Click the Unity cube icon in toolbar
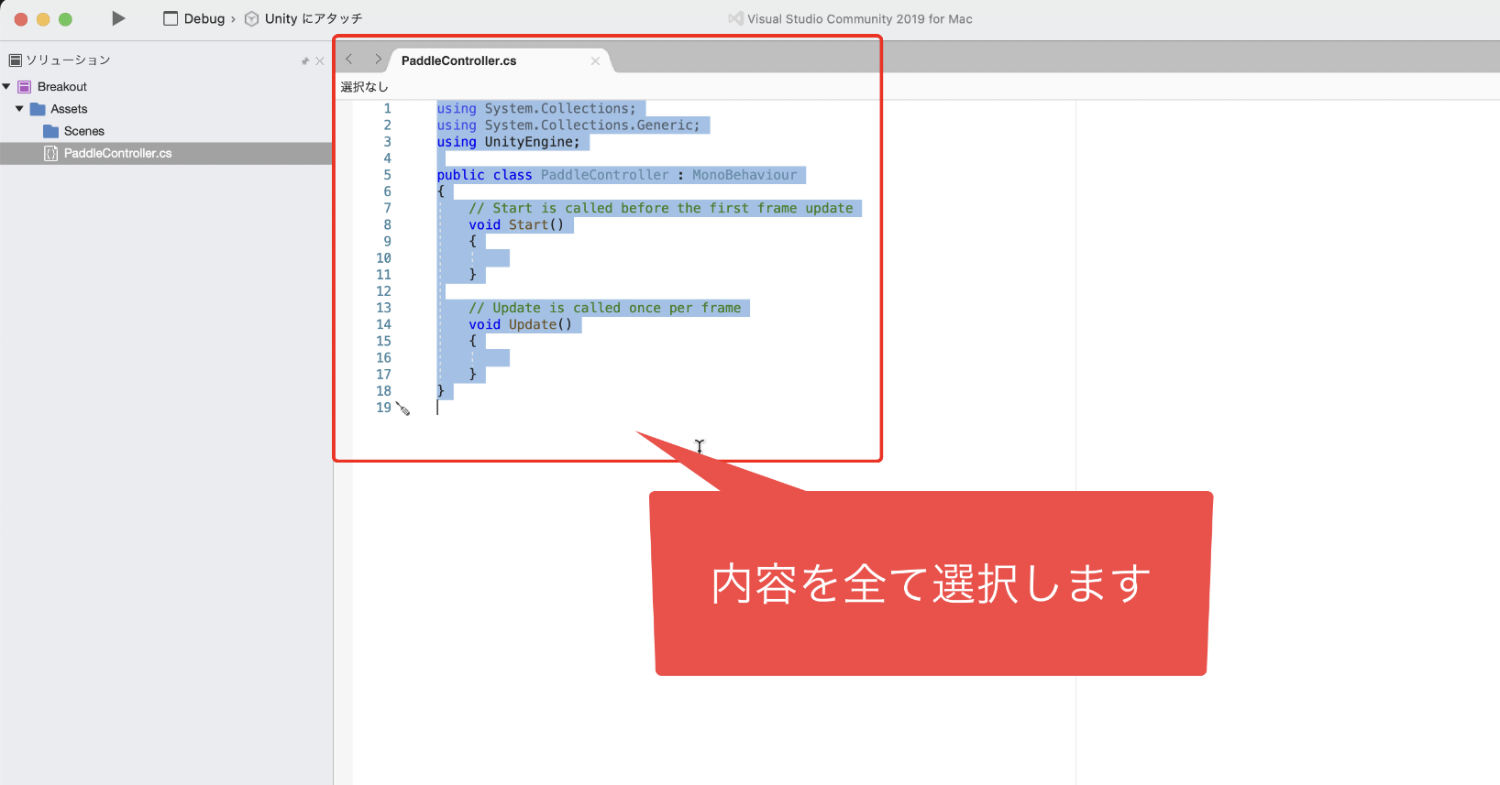This screenshot has width=1500, height=785. pos(251,19)
